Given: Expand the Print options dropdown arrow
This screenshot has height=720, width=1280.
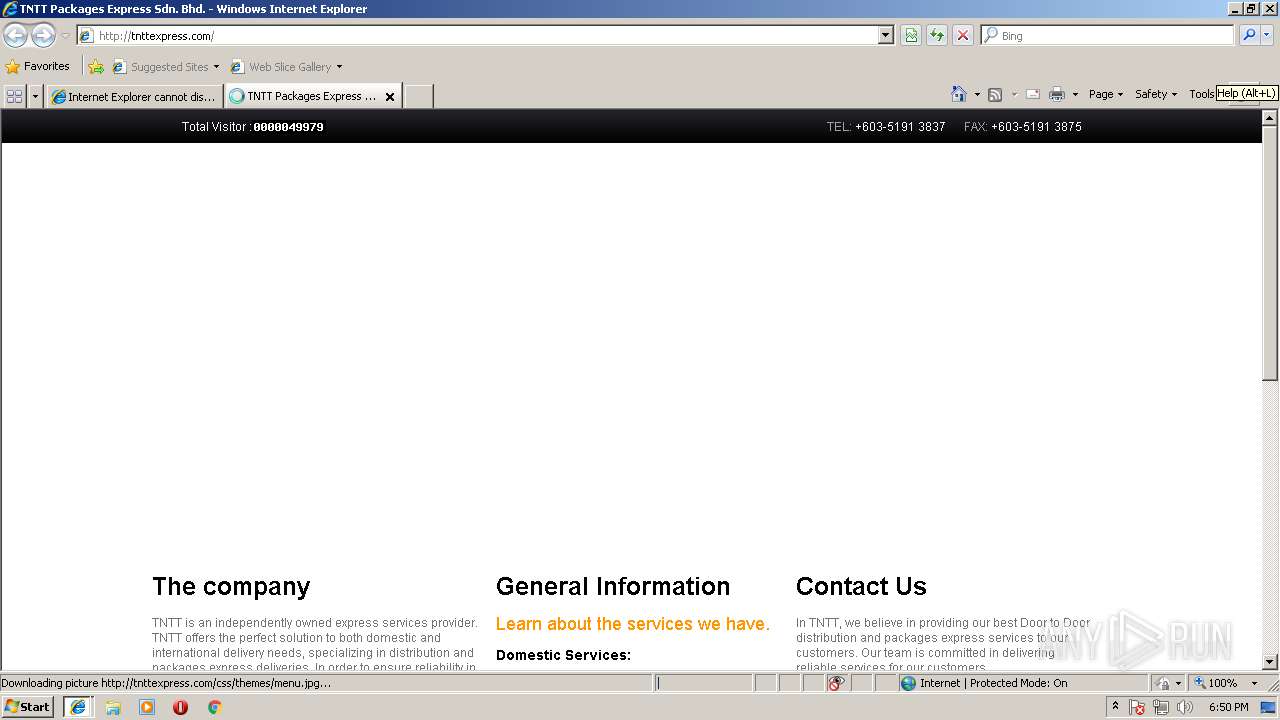Looking at the screenshot, I should point(1075,95).
